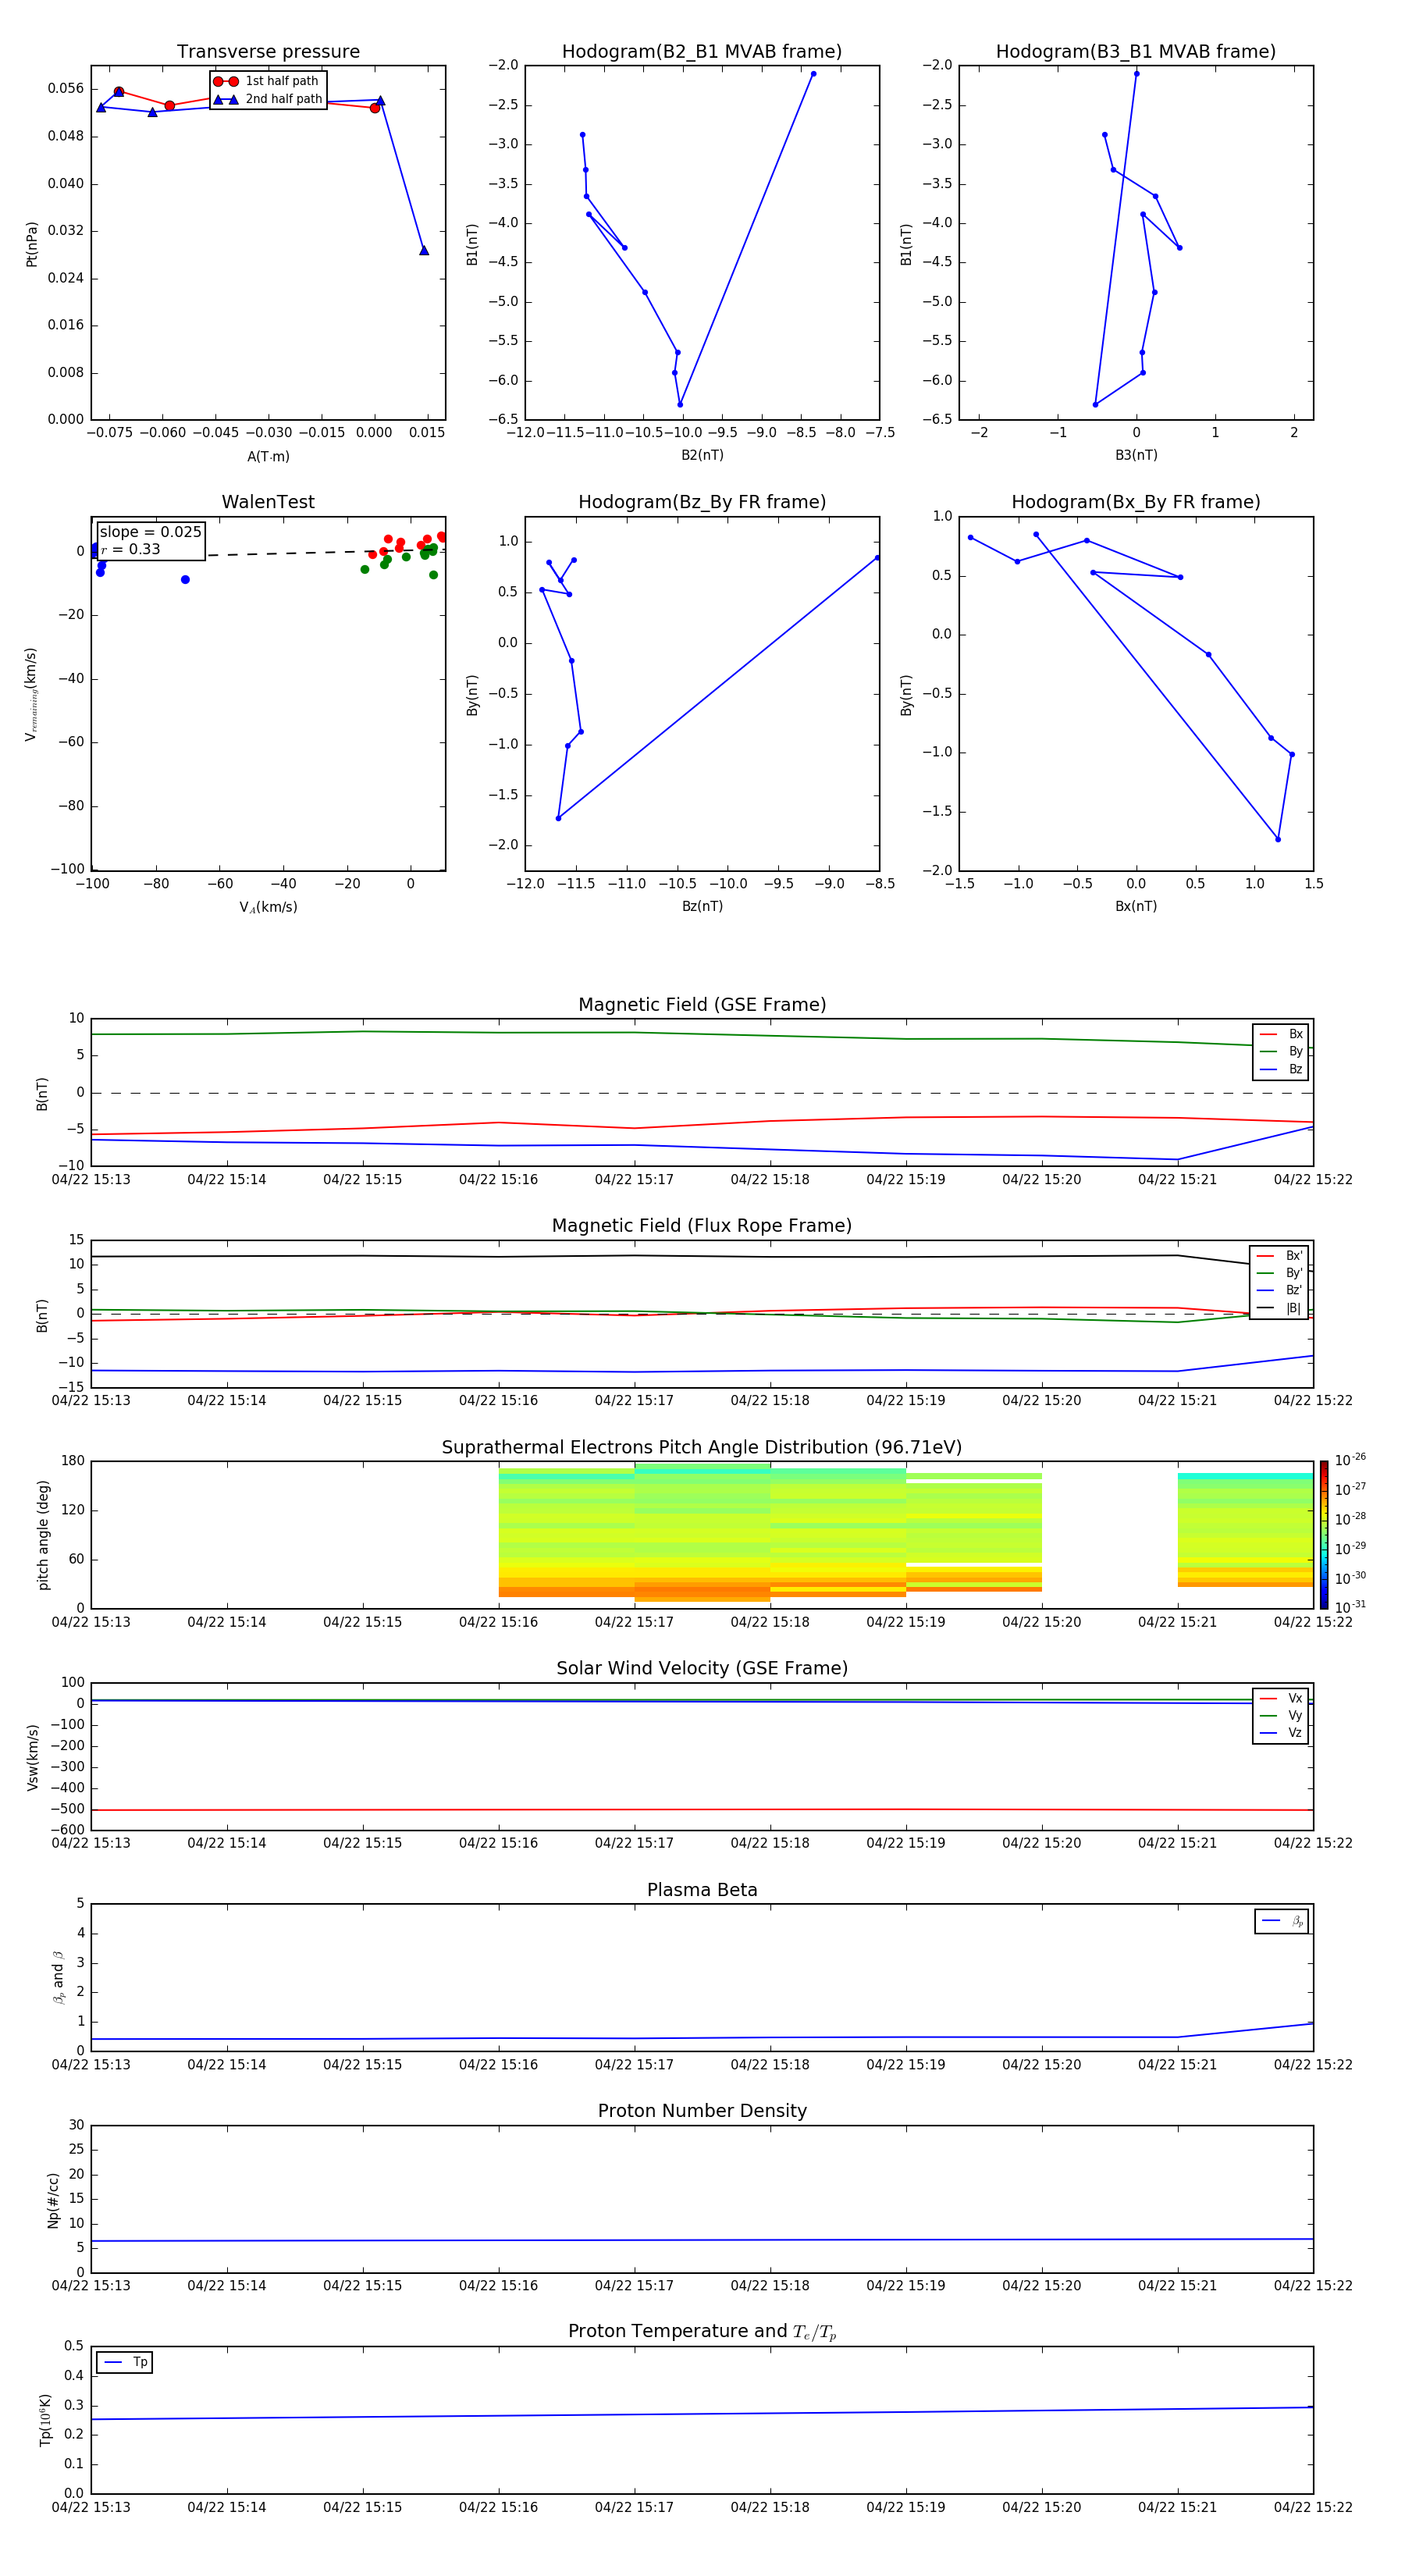Image resolution: width=1405 pixels, height=2576 pixels.
Task: Select the "1st half path" legend entry
Action: coord(267,81)
